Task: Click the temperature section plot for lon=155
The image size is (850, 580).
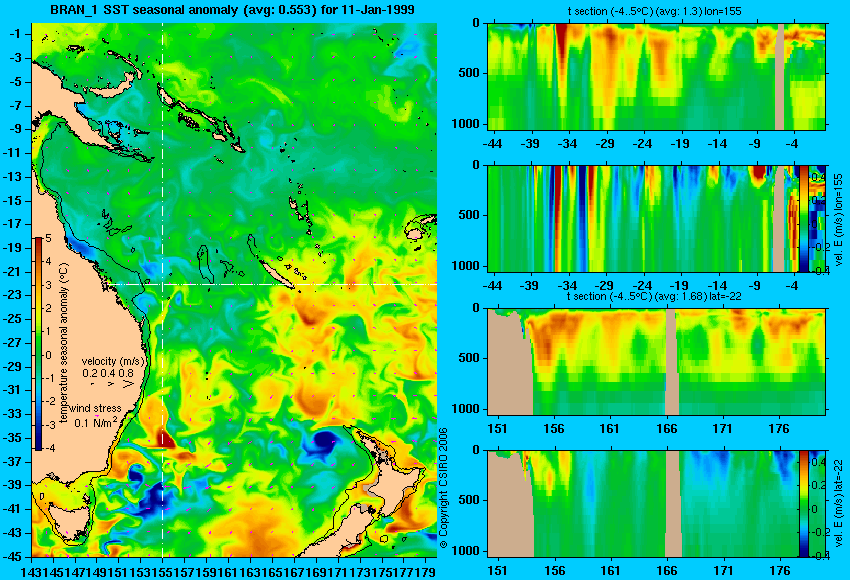Action: point(656,76)
